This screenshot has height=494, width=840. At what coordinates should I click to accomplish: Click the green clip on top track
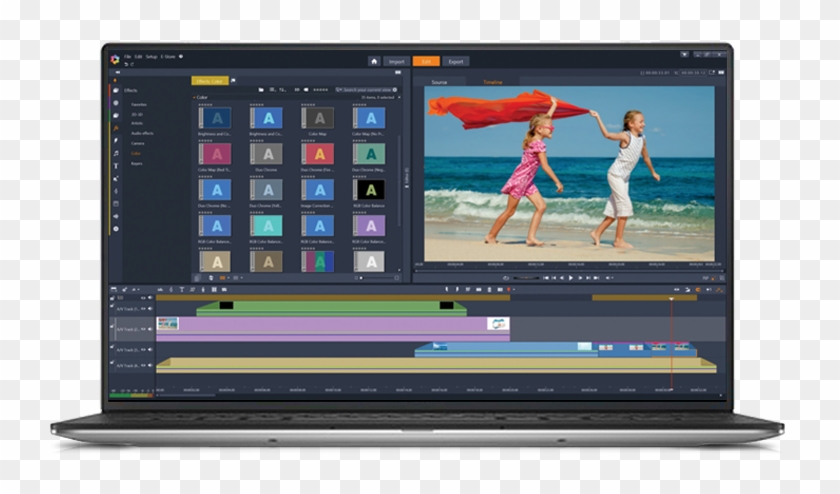tap(330, 308)
